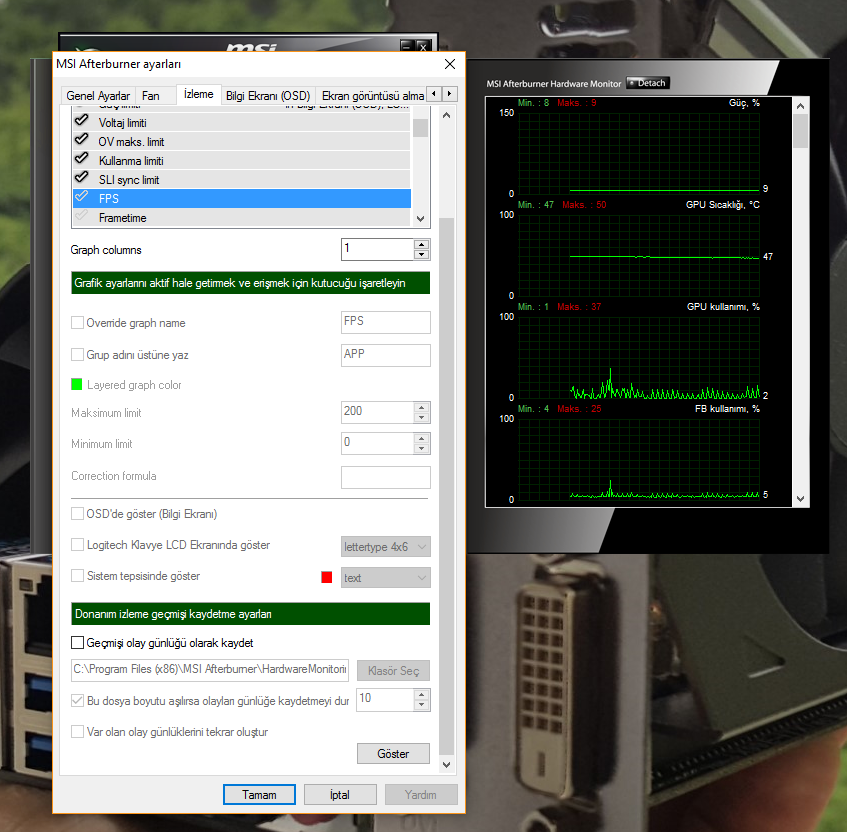Click the Correction formula field
Viewport: 847px width, 832px height.
click(386, 477)
